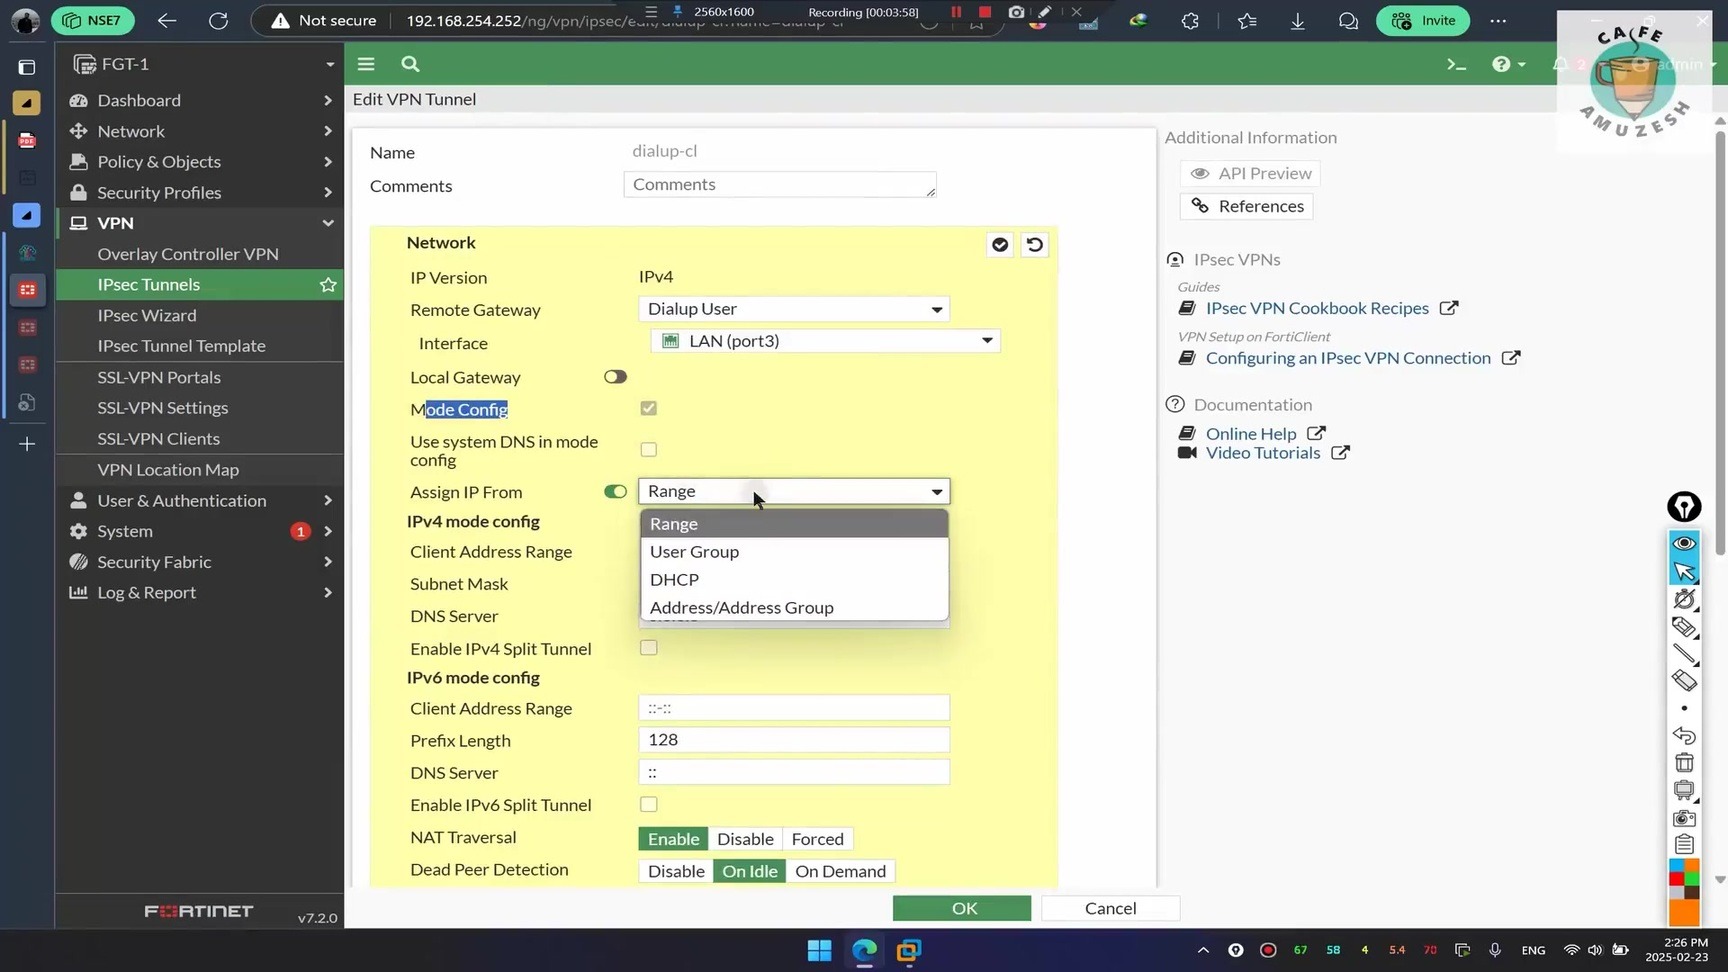
Task: Check Enable IPv4 Split Tunnel
Action: pos(649,648)
